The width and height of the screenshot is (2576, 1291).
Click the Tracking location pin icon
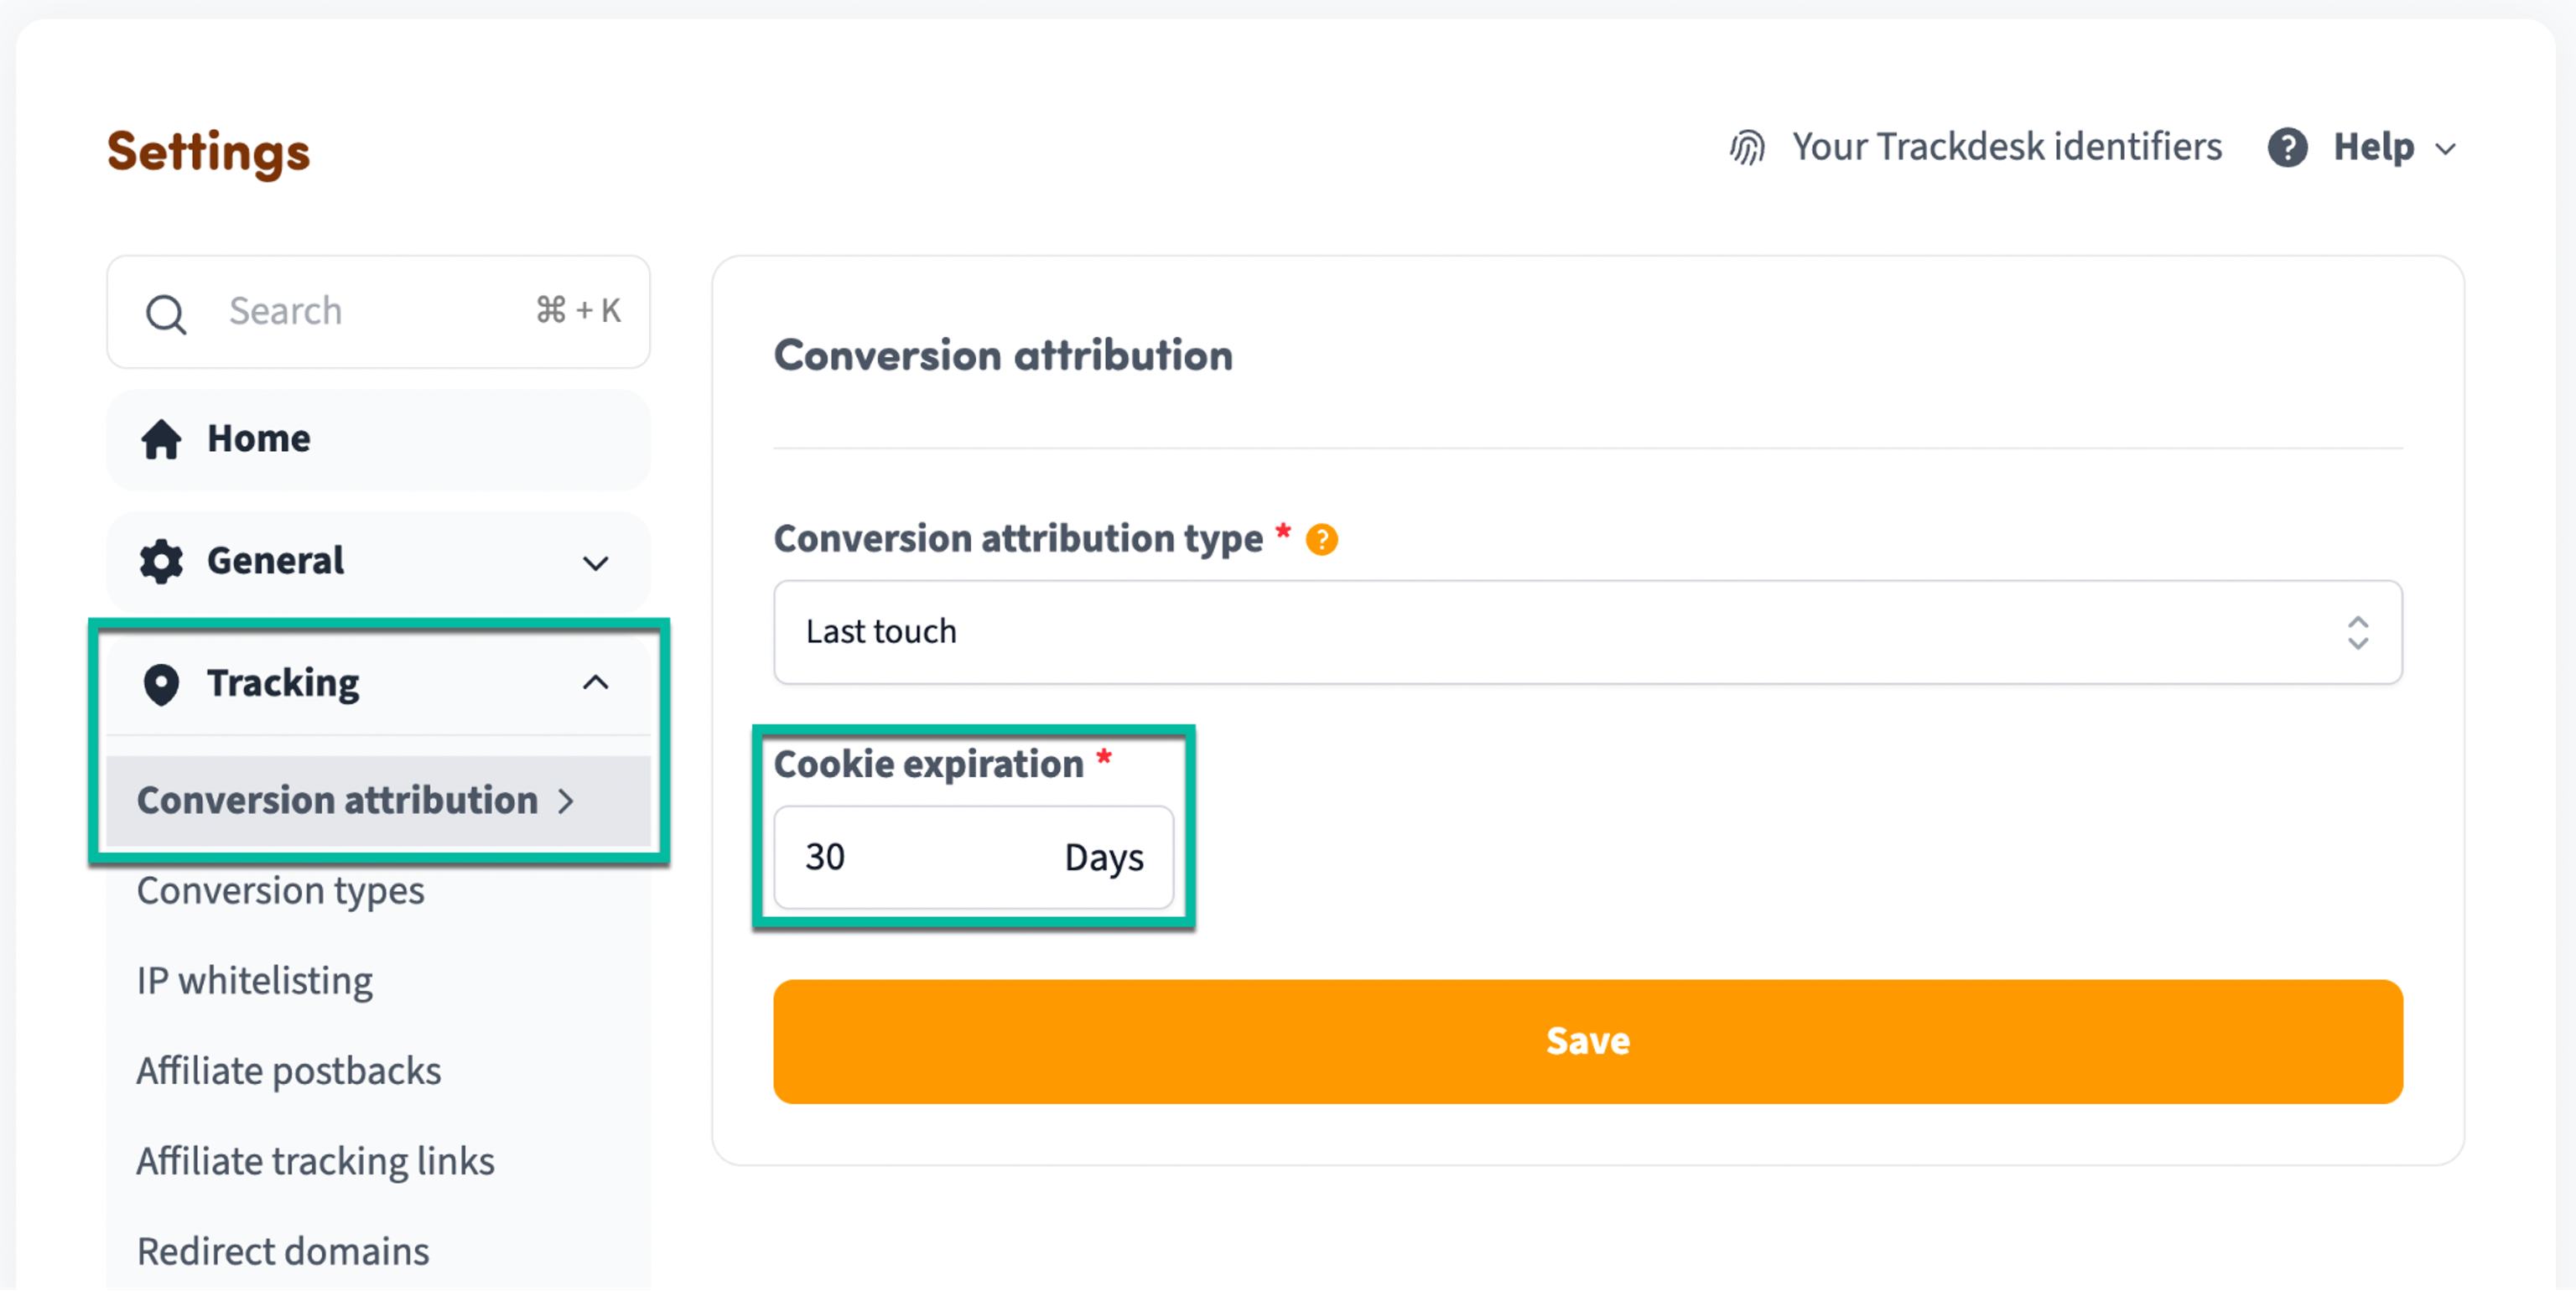point(161,684)
